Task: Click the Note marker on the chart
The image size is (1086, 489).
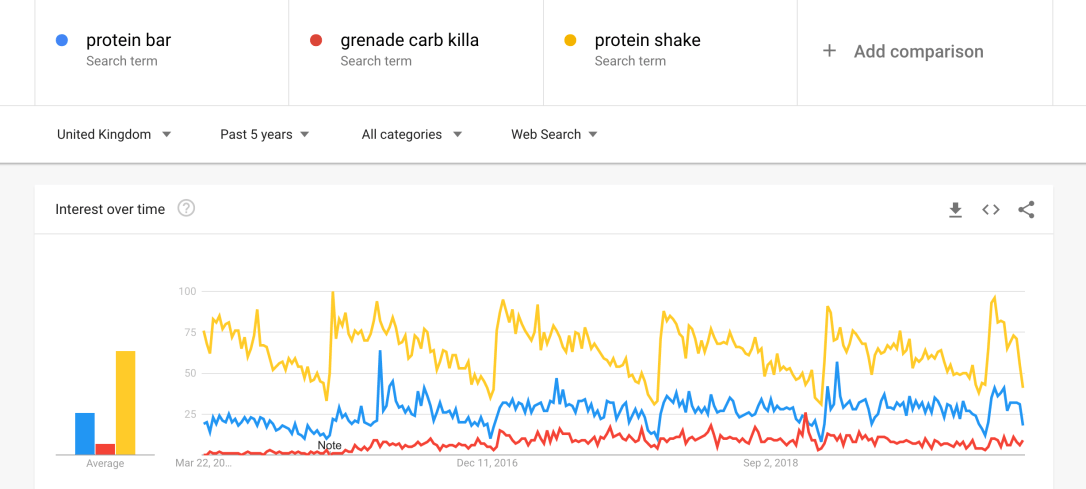Action: tap(329, 445)
